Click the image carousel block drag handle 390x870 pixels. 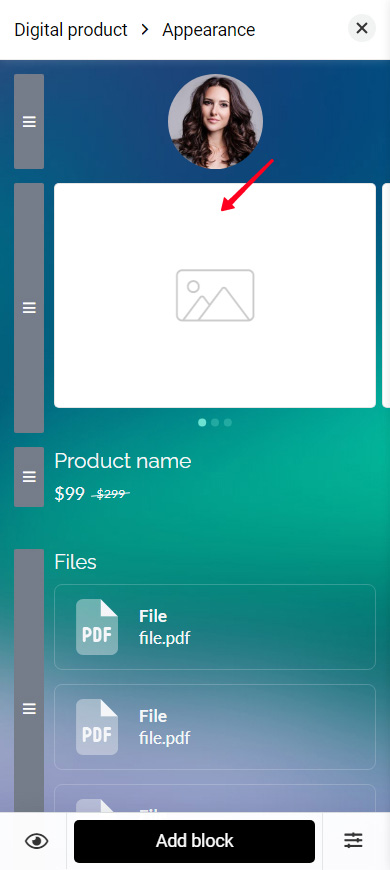coord(29,308)
